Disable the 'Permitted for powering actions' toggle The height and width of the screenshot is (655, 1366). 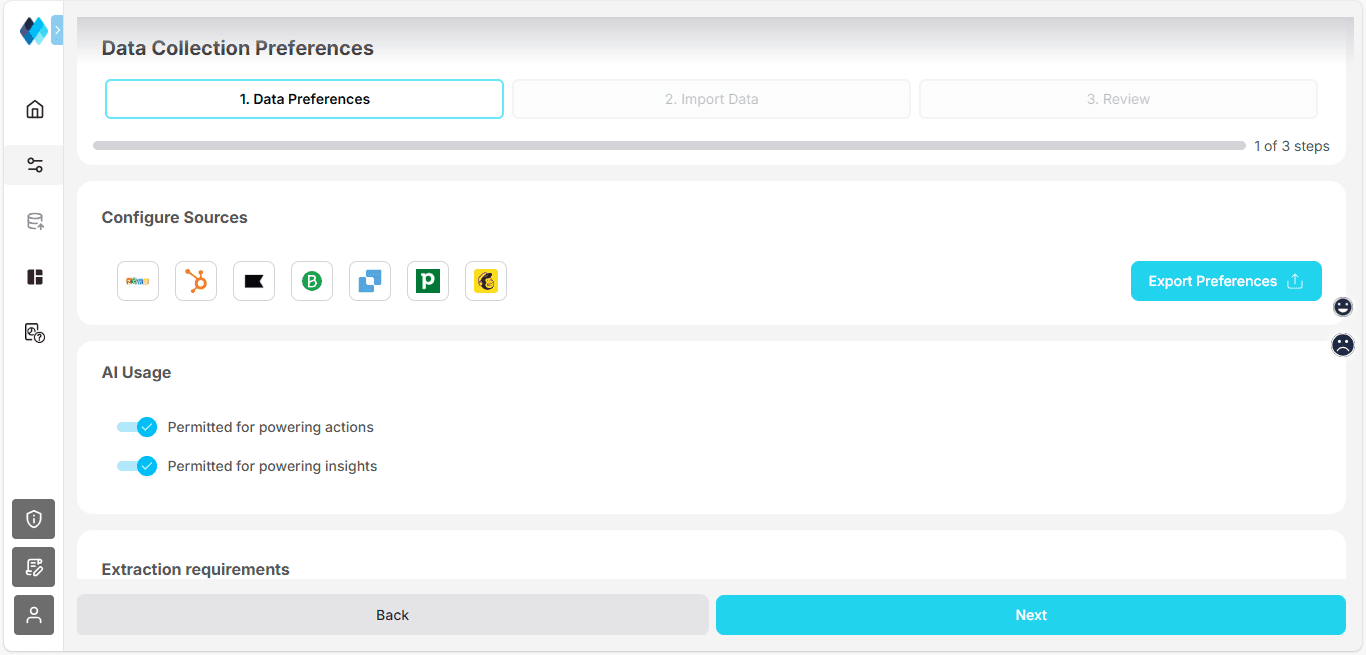point(137,427)
